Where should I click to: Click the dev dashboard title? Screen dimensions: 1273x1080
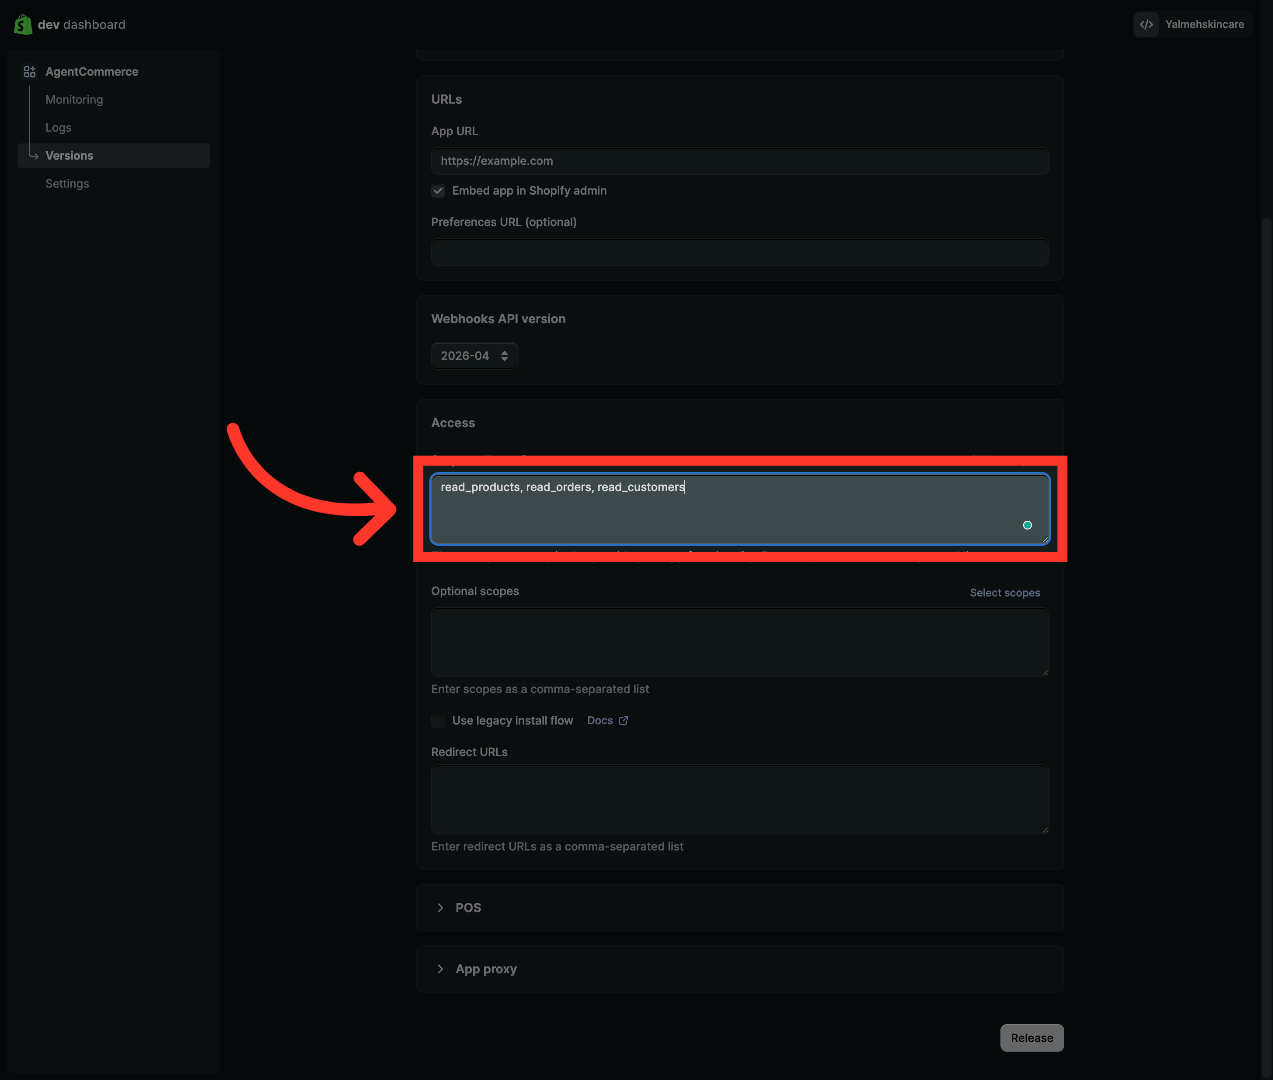click(x=82, y=25)
